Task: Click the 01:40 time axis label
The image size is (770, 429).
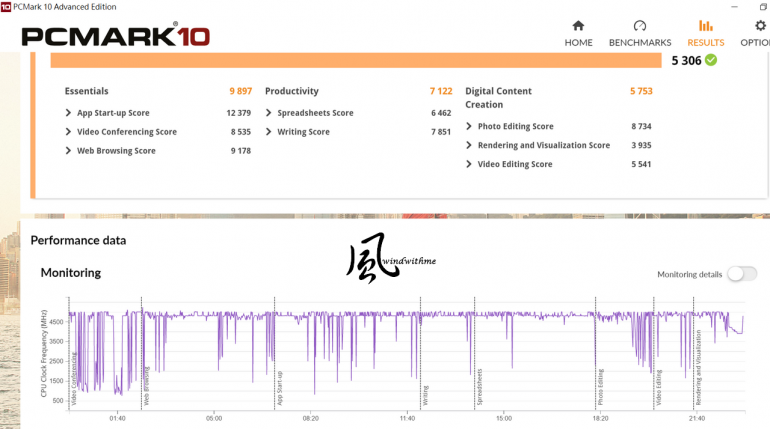Action: click(x=117, y=419)
